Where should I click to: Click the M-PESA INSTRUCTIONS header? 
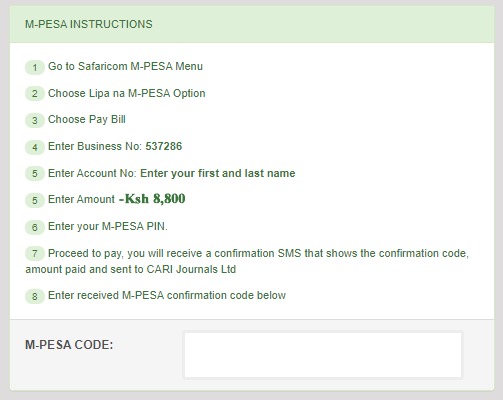point(89,24)
